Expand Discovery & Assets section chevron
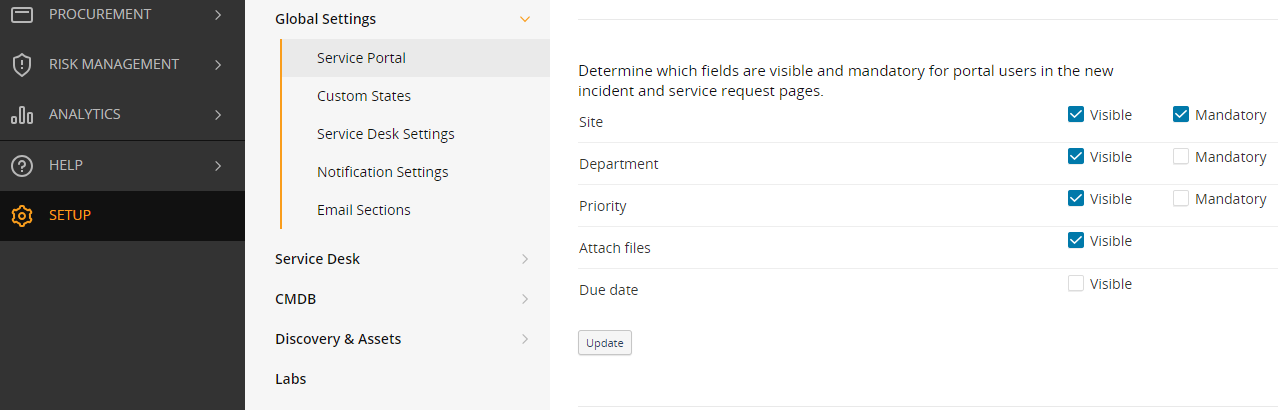Screen dimensions: 1279x410 coord(525,339)
